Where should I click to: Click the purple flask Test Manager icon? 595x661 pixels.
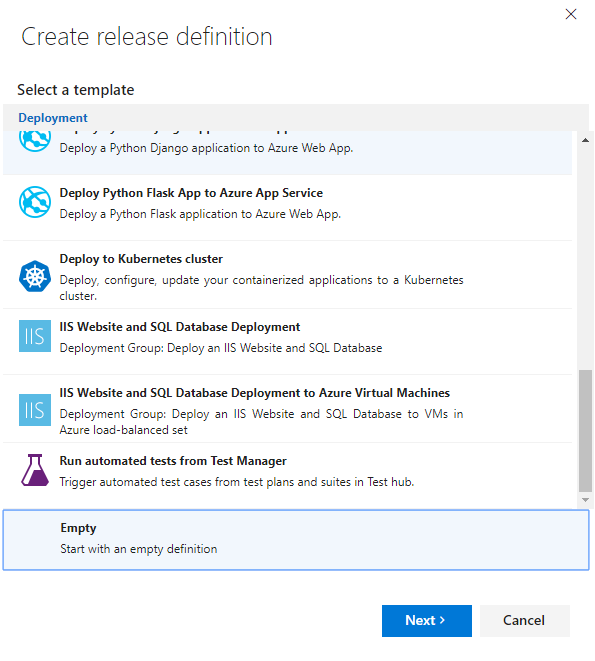35,470
